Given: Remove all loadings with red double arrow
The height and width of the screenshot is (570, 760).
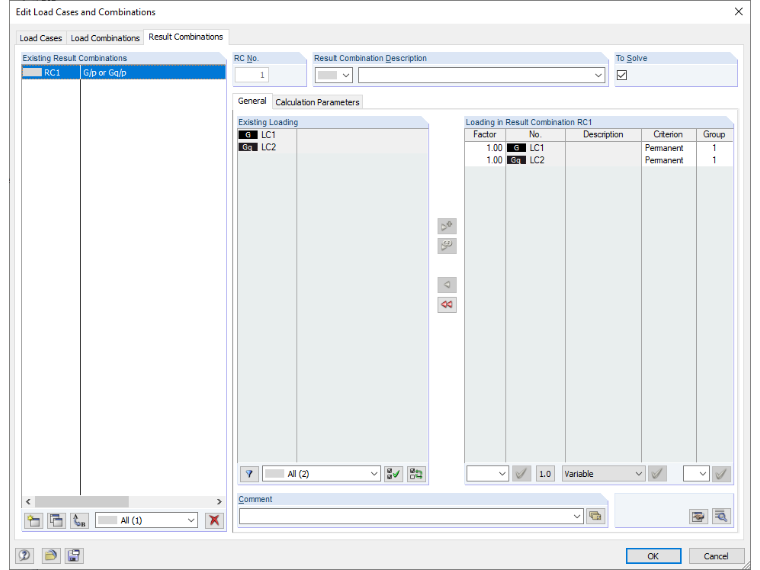Looking at the screenshot, I should coord(447,304).
